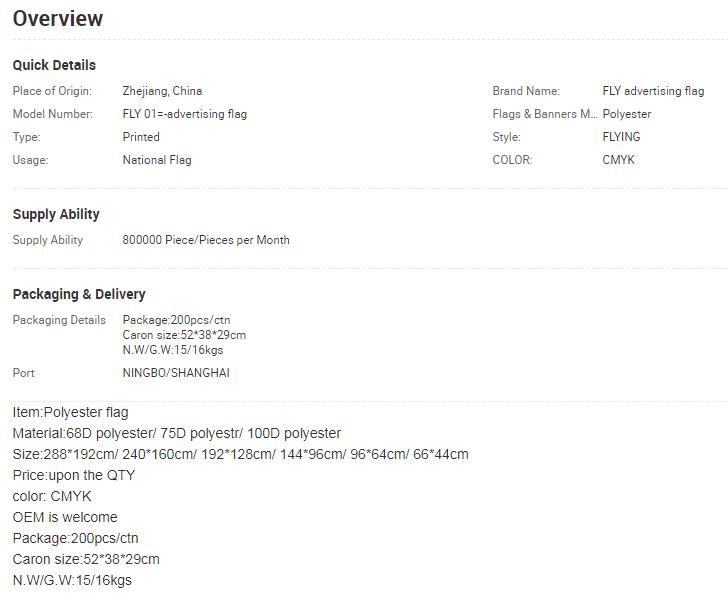Viewport: 728px width, 605px height.
Task: Select the Polyester material value
Action: pyautogui.click(x=626, y=114)
